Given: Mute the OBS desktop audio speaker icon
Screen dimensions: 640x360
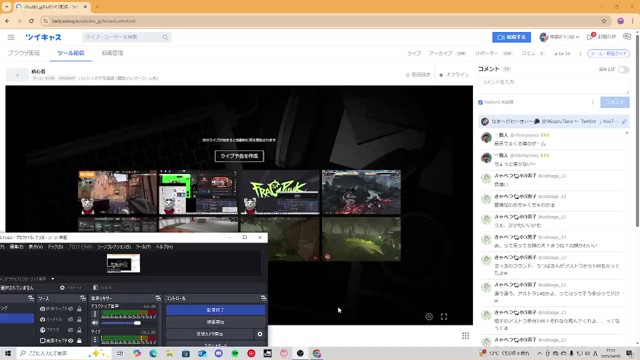Looking at the screenshot, I should click(x=95, y=323).
